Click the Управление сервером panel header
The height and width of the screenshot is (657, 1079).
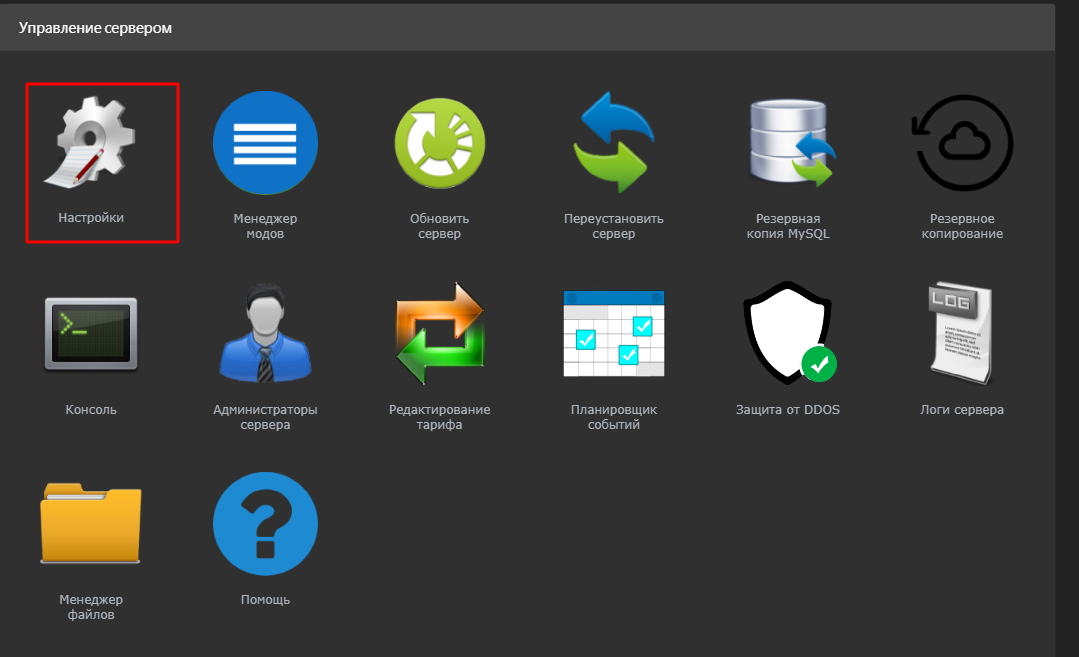click(527, 28)
